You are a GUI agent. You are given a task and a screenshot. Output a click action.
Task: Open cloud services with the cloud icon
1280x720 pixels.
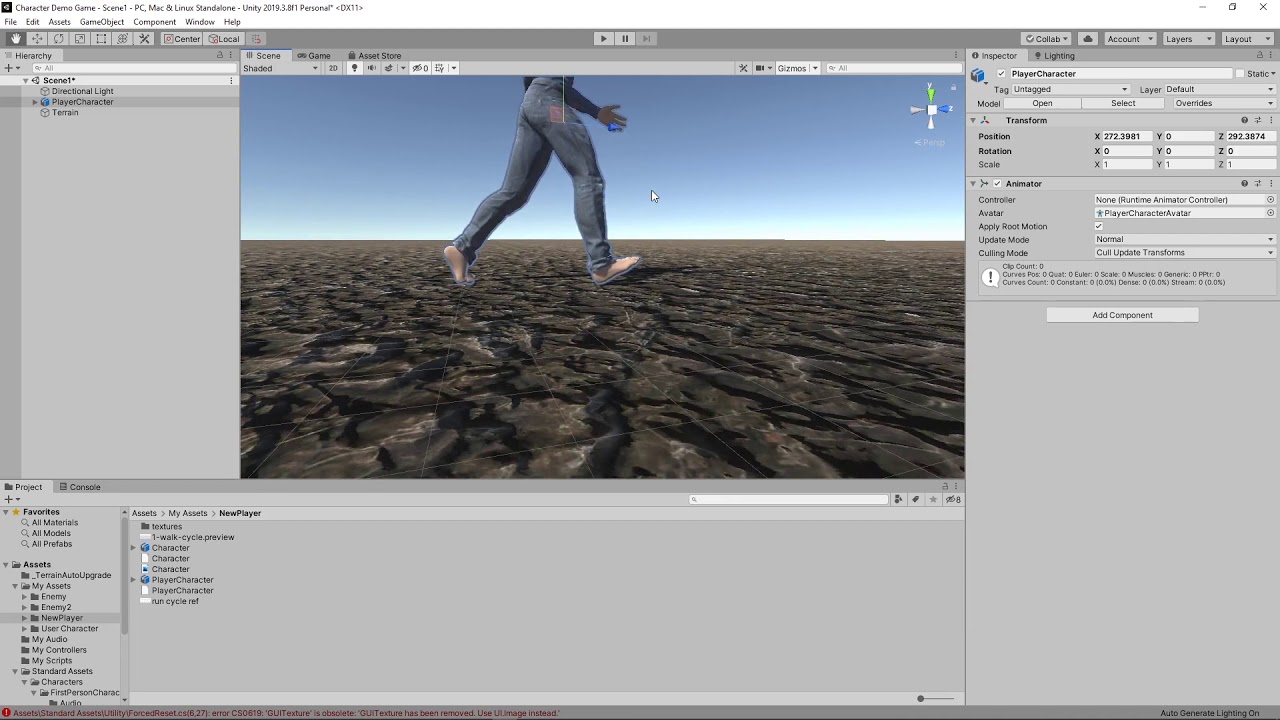coord(1088,39)
